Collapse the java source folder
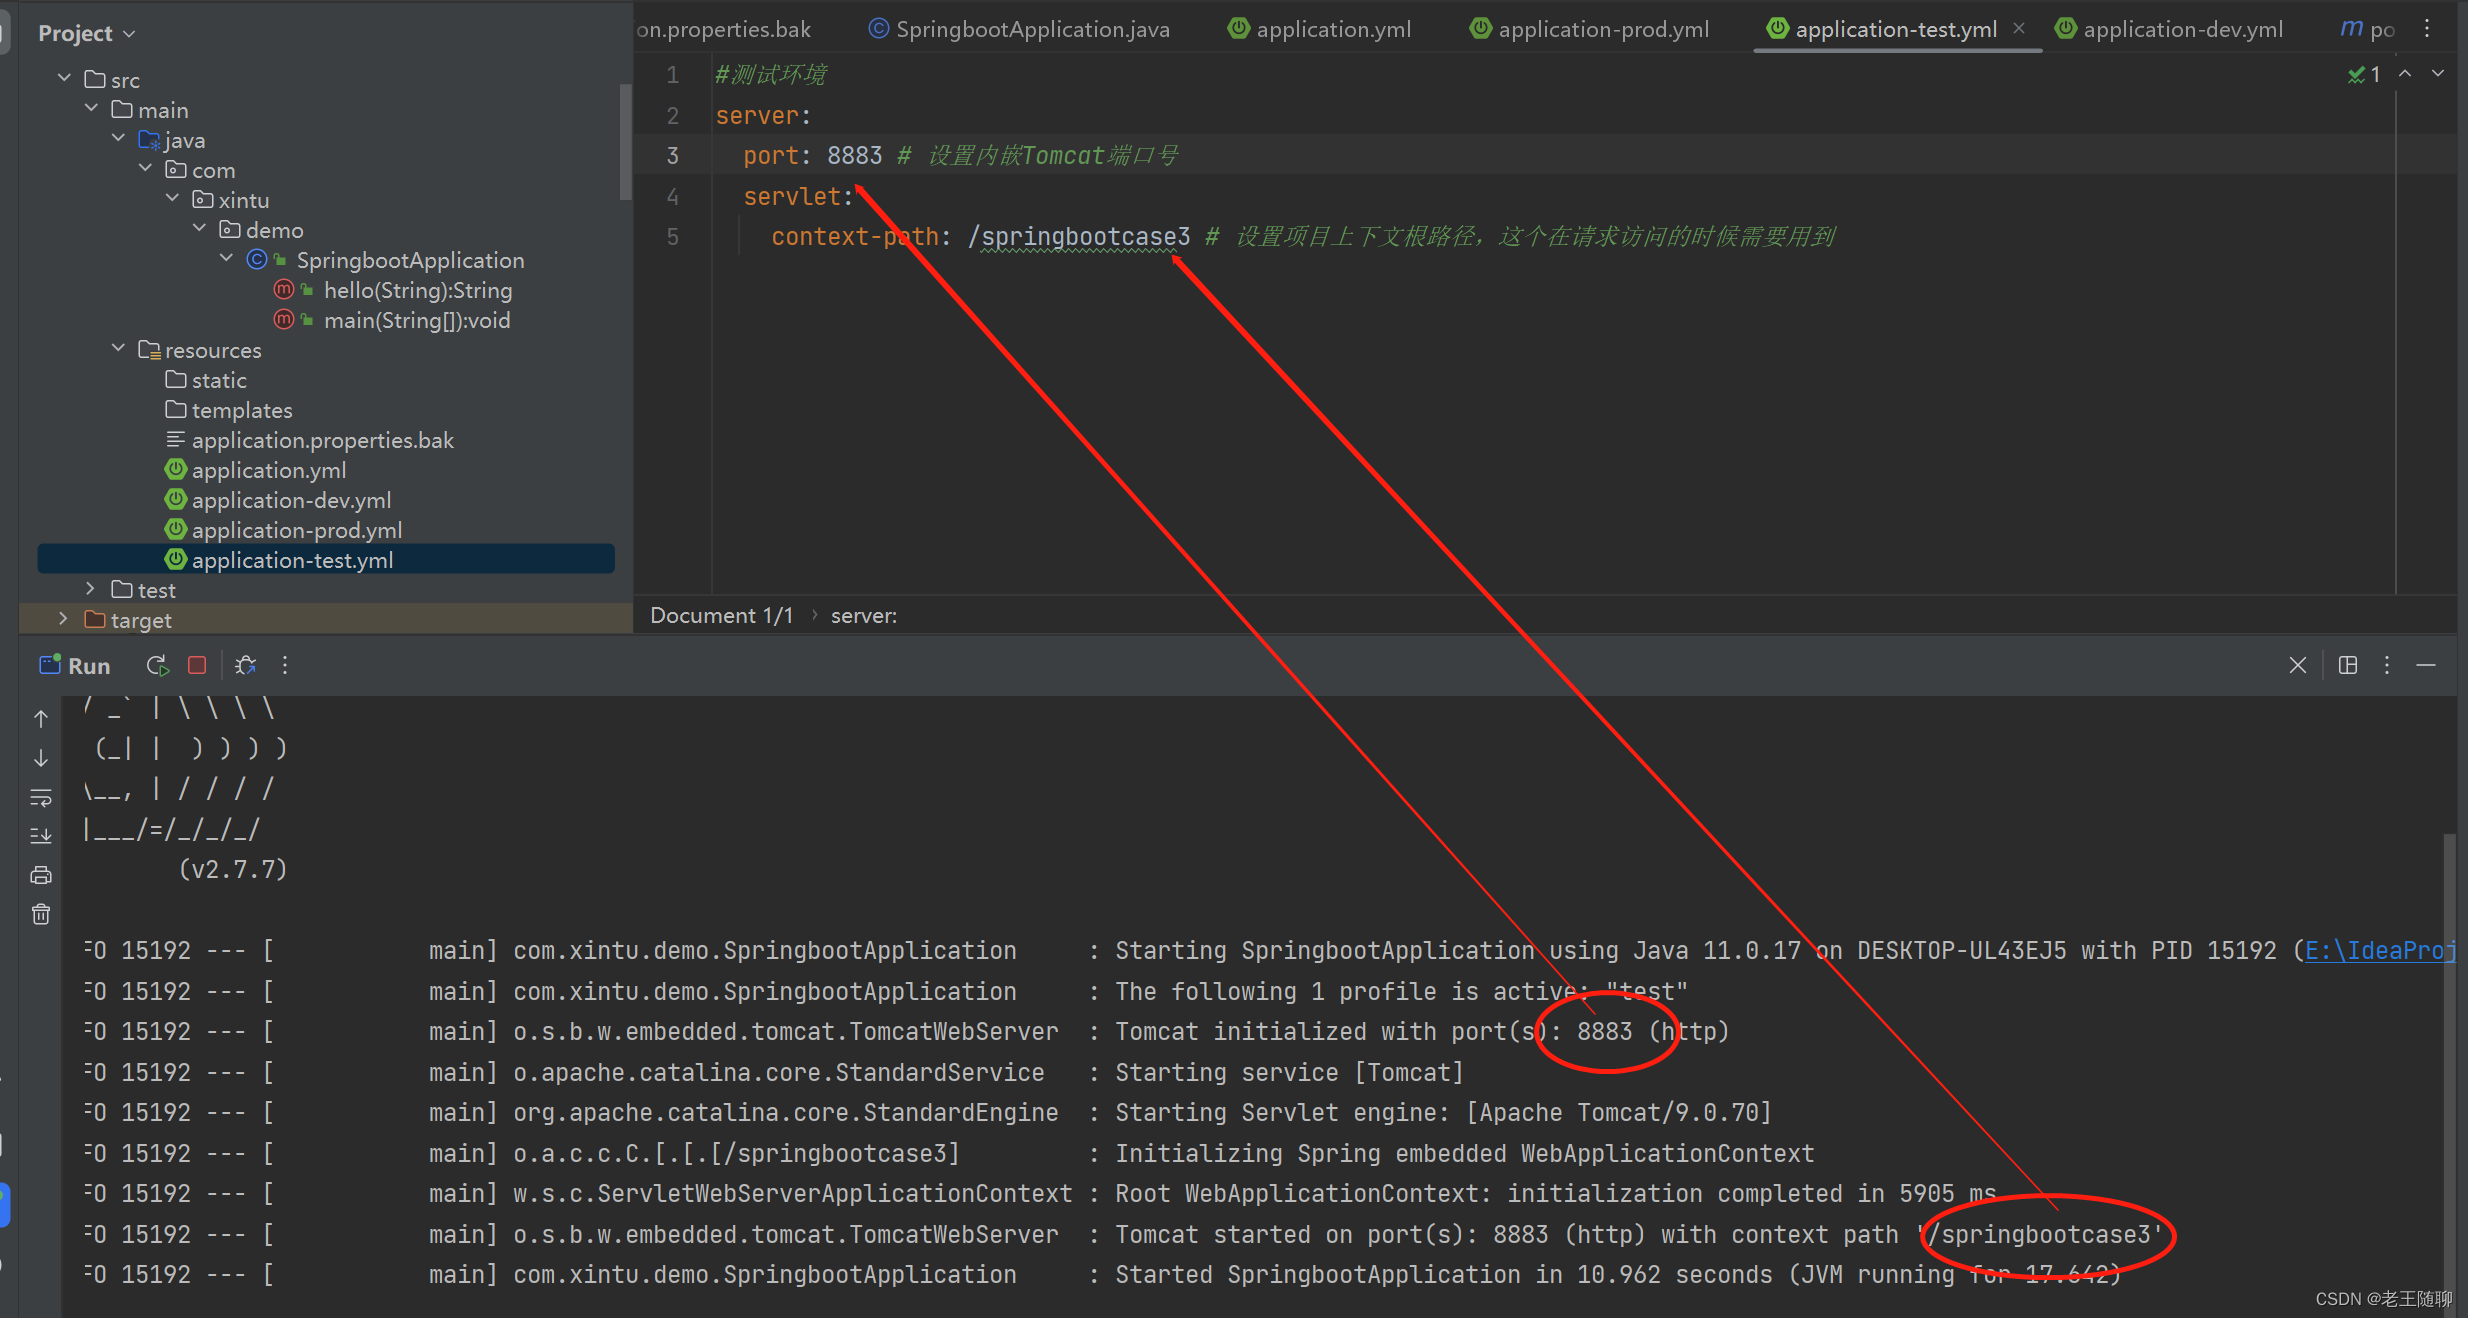This screenshot has width=2468, height=1318. click(x=118, y=138)
